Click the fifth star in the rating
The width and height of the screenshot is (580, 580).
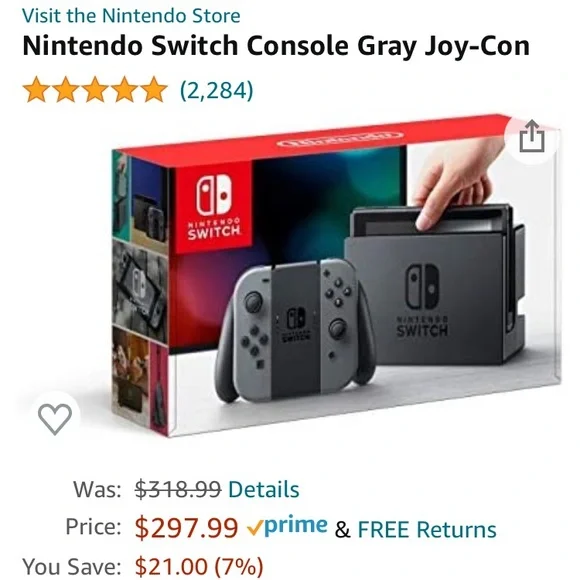point(154,90)
